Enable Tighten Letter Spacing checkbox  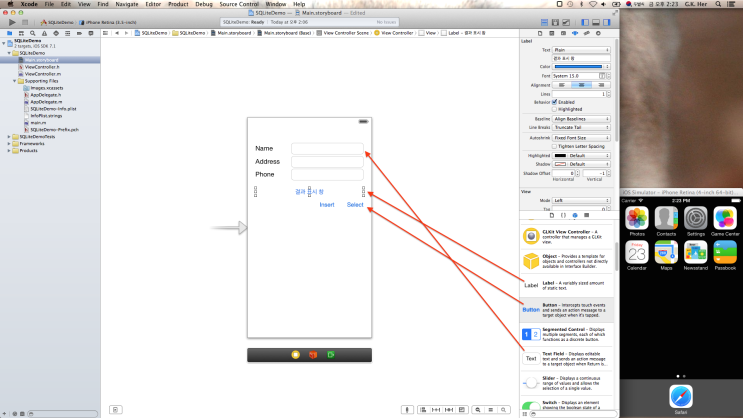pyautogui.click(x=555, y=146)
